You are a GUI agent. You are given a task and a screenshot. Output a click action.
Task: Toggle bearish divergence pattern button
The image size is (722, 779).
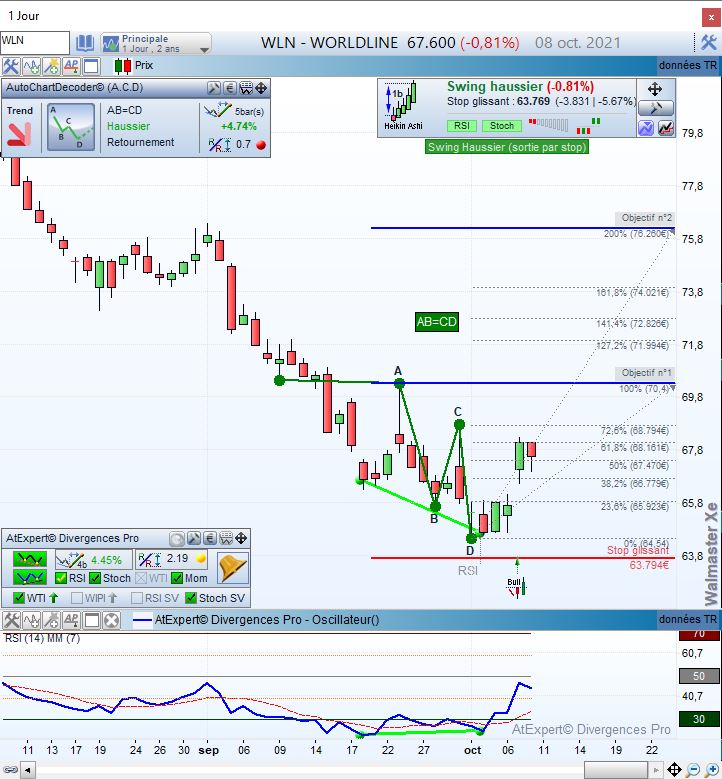[x=29, y=560]
